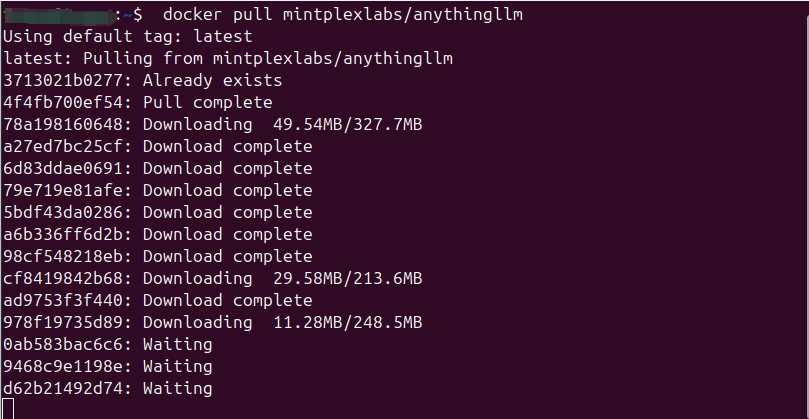
Task: Click the docker pull command text
Action: click(341, 15)
